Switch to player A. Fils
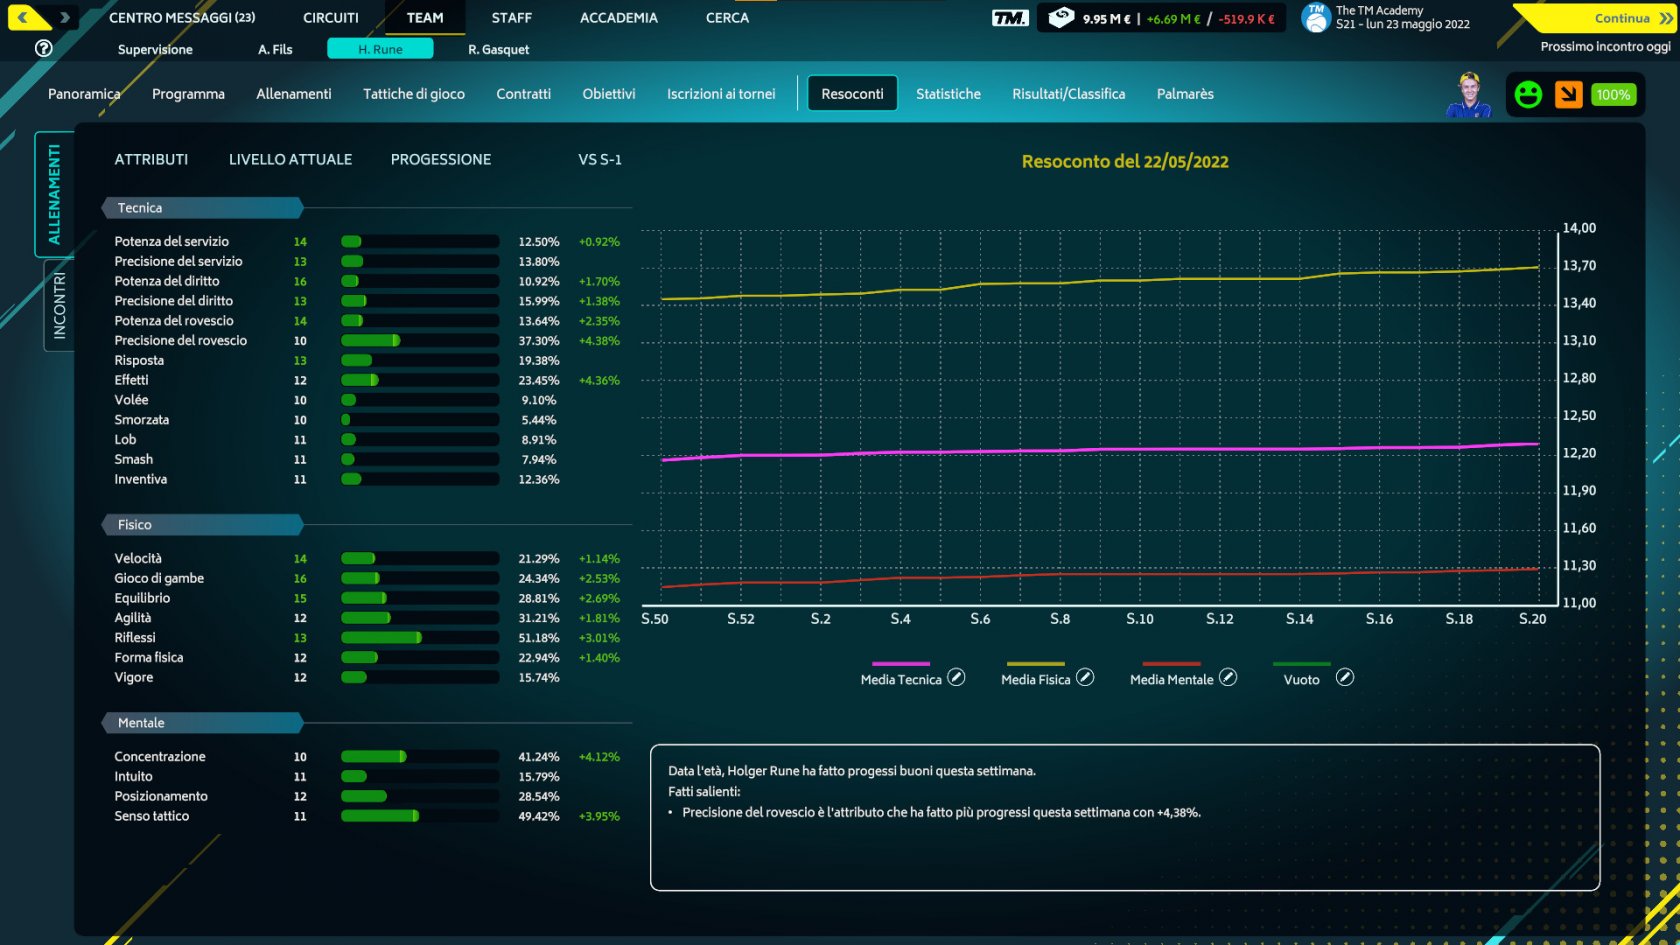The height and width of the screenshot is (945, 1680). coord(275,49)
